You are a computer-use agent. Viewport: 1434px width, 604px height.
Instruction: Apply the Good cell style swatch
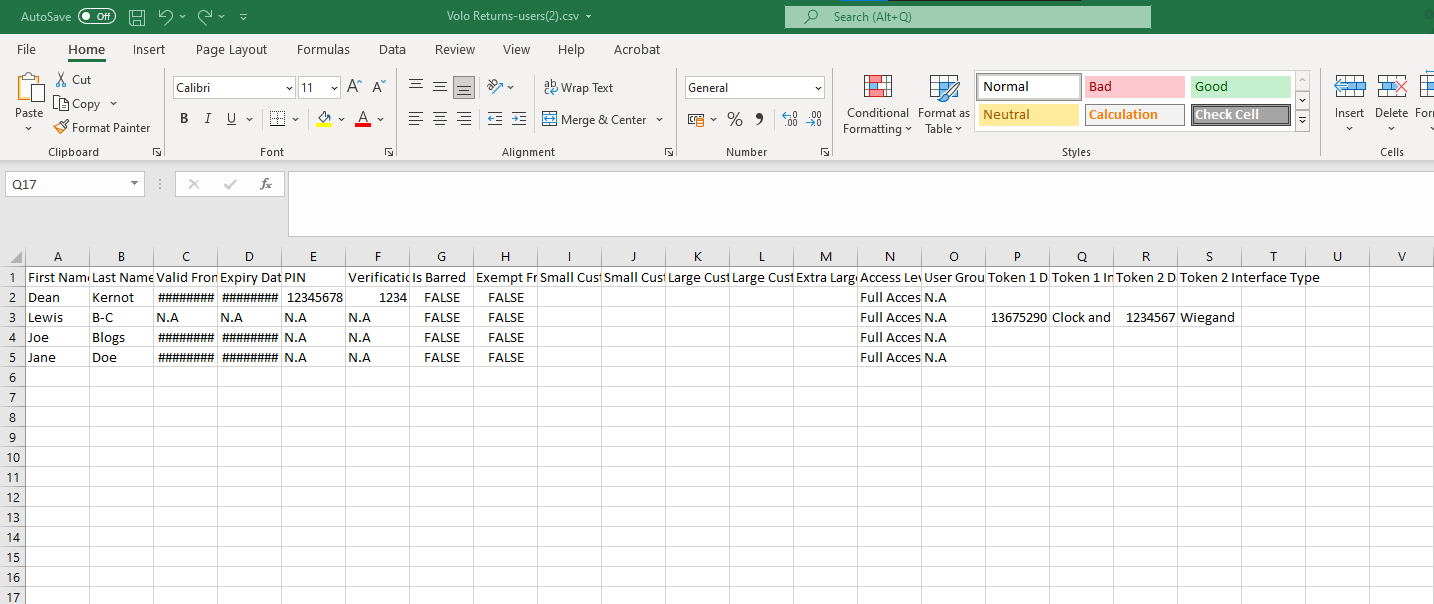[x=1240, y=87]
